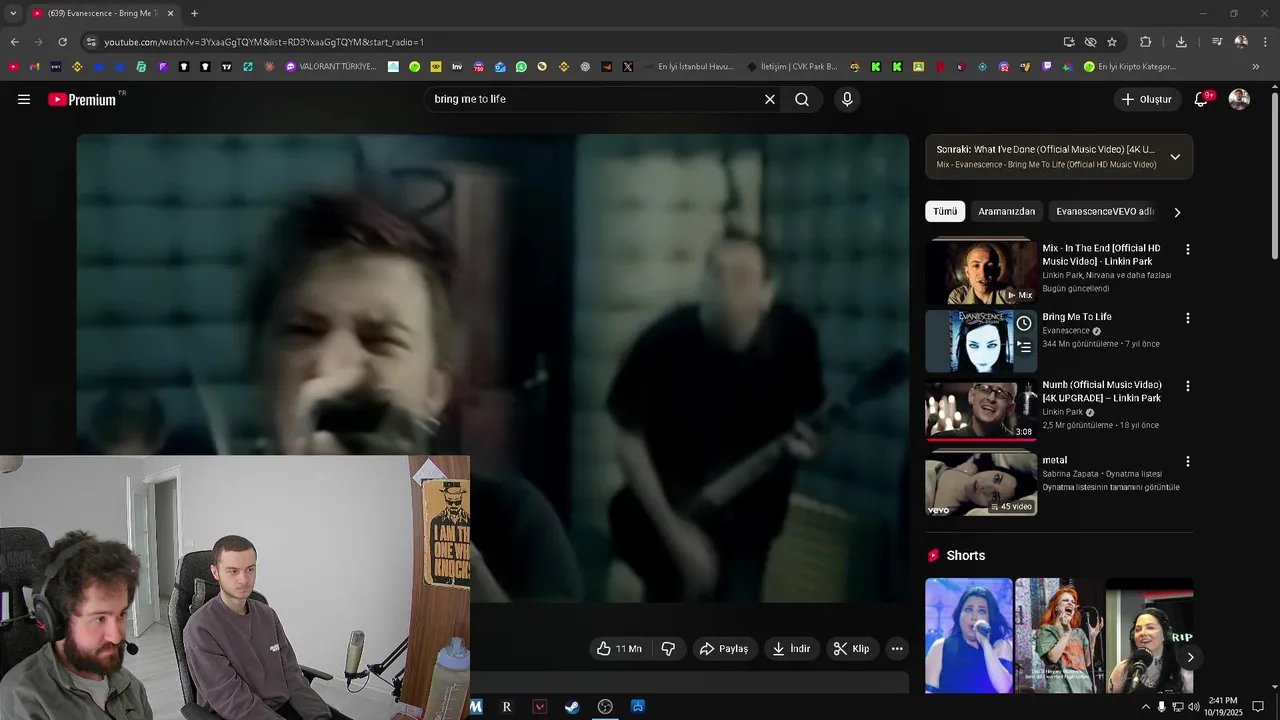Open the X Twitter bookmark icon

pos(628,67)
